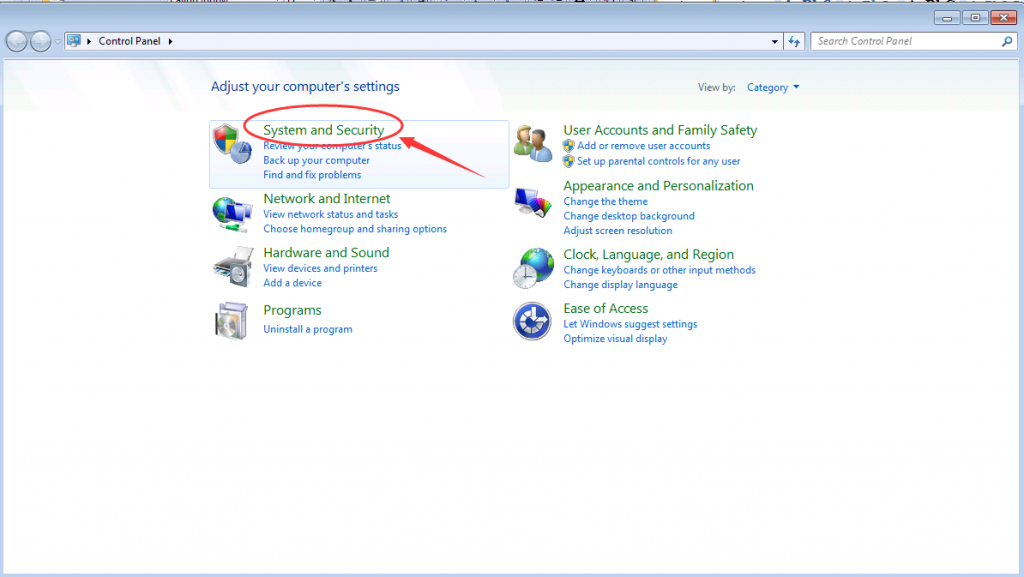Click the Back navigation arrow button
This screenshot has width=1024, height=577.
(16, 41)
